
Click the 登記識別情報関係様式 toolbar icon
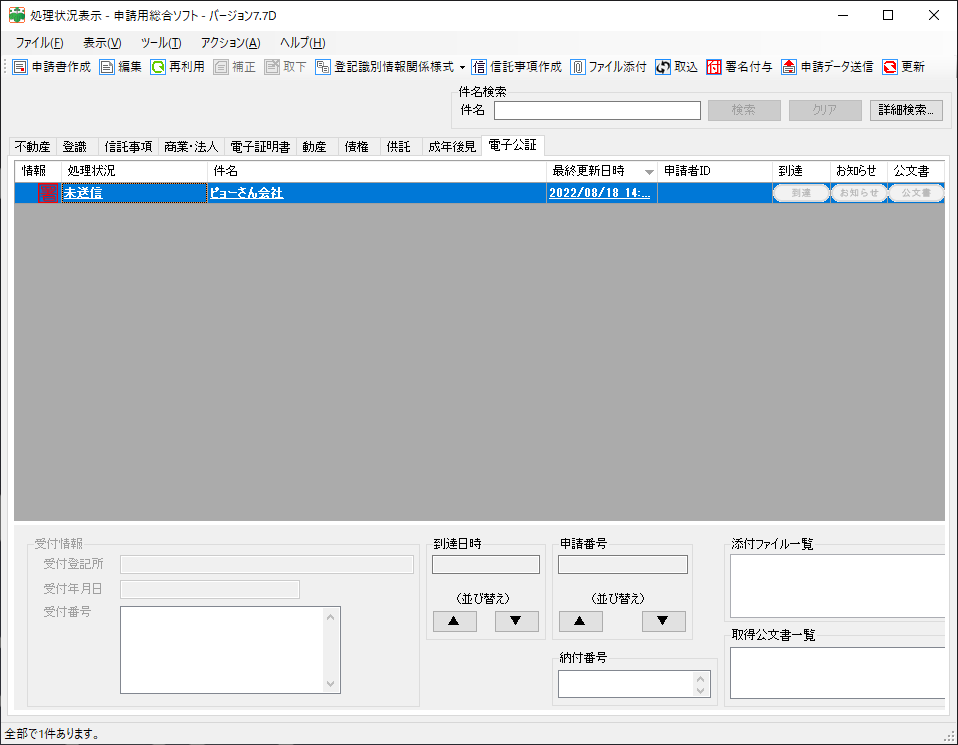coord(323,67)
